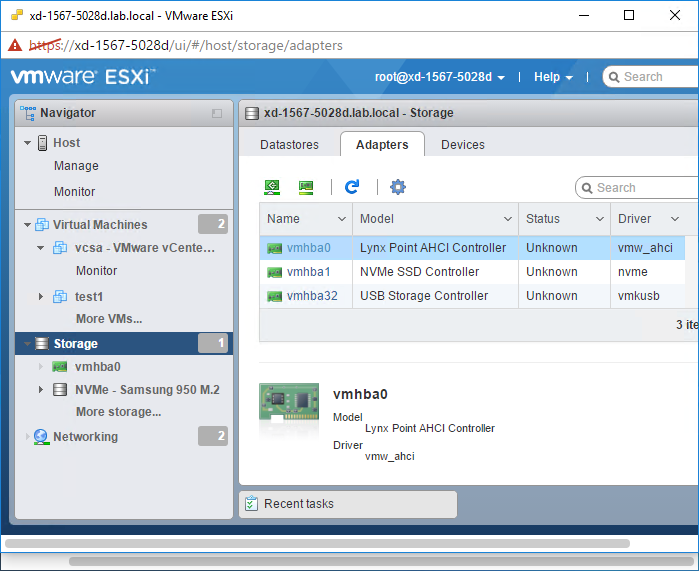Click vmhba0 adapter icon in Navigator
The image size is (699, 571).
coord(60,367)
